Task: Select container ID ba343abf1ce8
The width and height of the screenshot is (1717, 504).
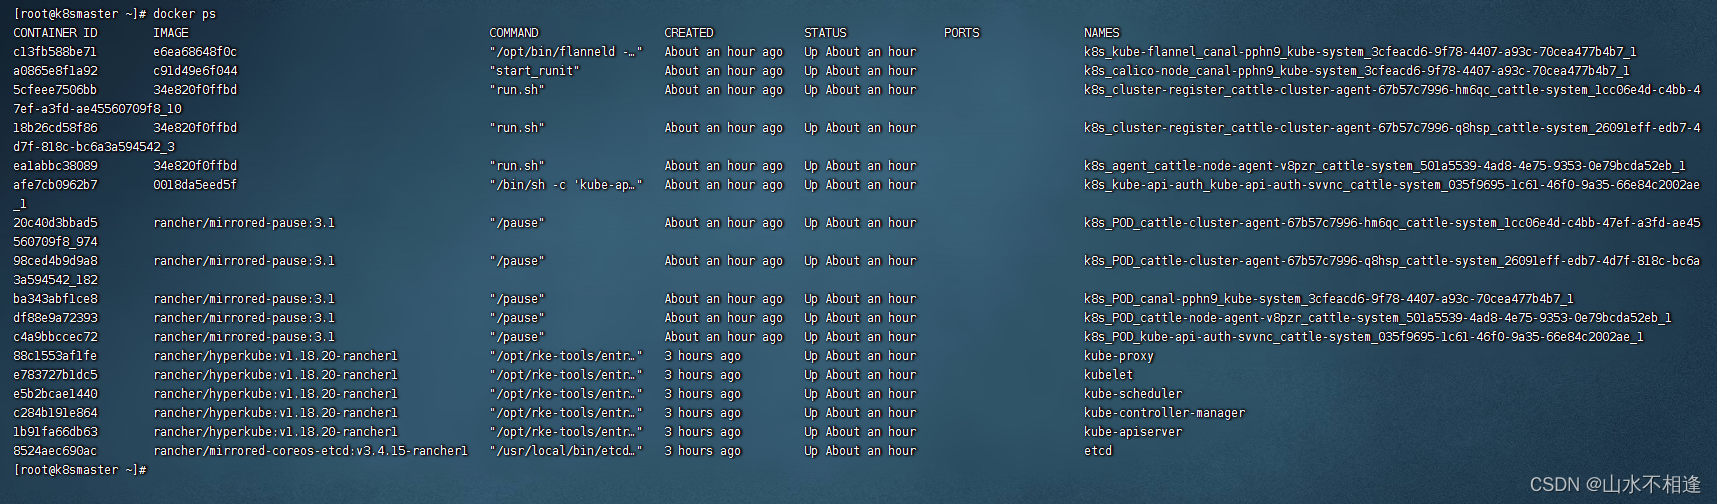Action: 55,299
